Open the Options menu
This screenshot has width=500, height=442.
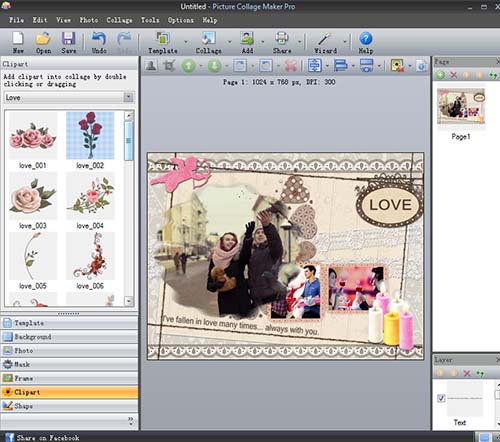(x=181, y=20)
